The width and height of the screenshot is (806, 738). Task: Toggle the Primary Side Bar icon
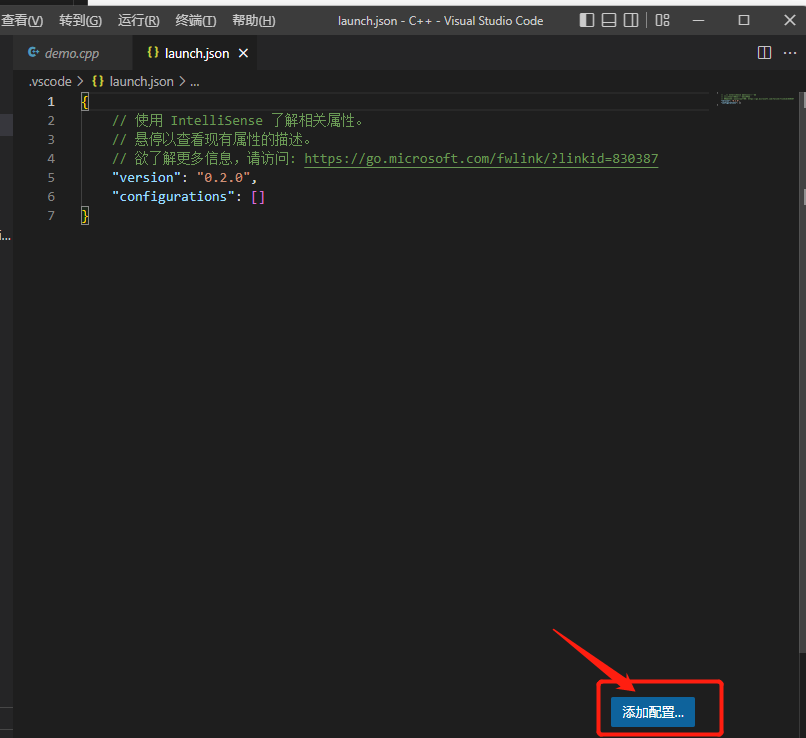[x=587, y=20]
